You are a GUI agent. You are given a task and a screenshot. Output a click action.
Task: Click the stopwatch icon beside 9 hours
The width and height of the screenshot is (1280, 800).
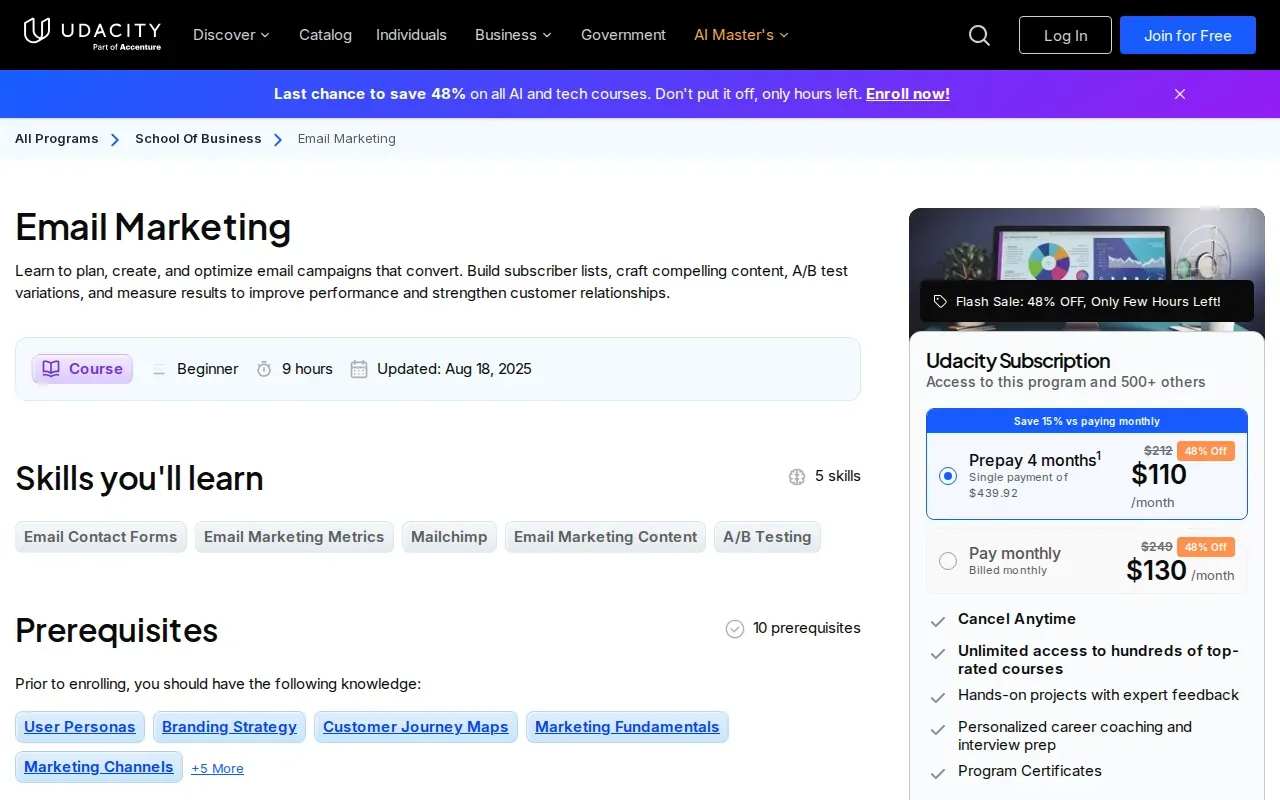pyautogui.click(x=264, y=369)
